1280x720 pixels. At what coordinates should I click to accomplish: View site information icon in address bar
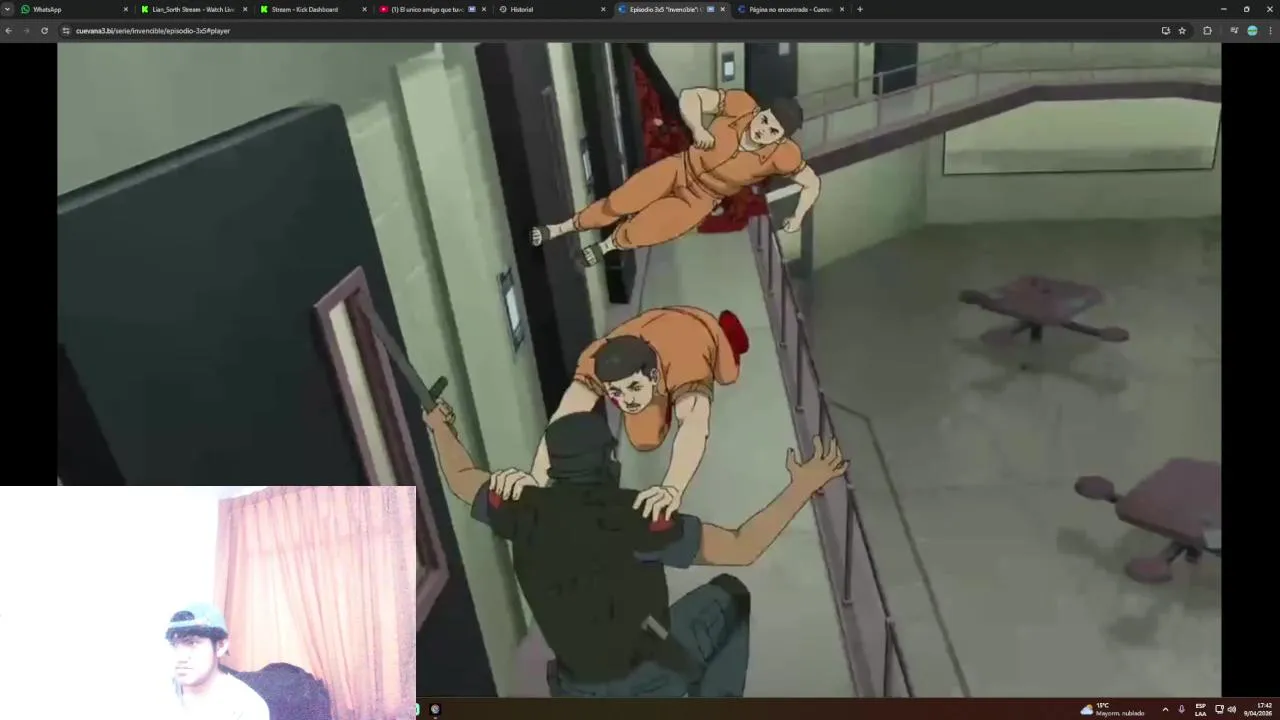click(66, 31)
